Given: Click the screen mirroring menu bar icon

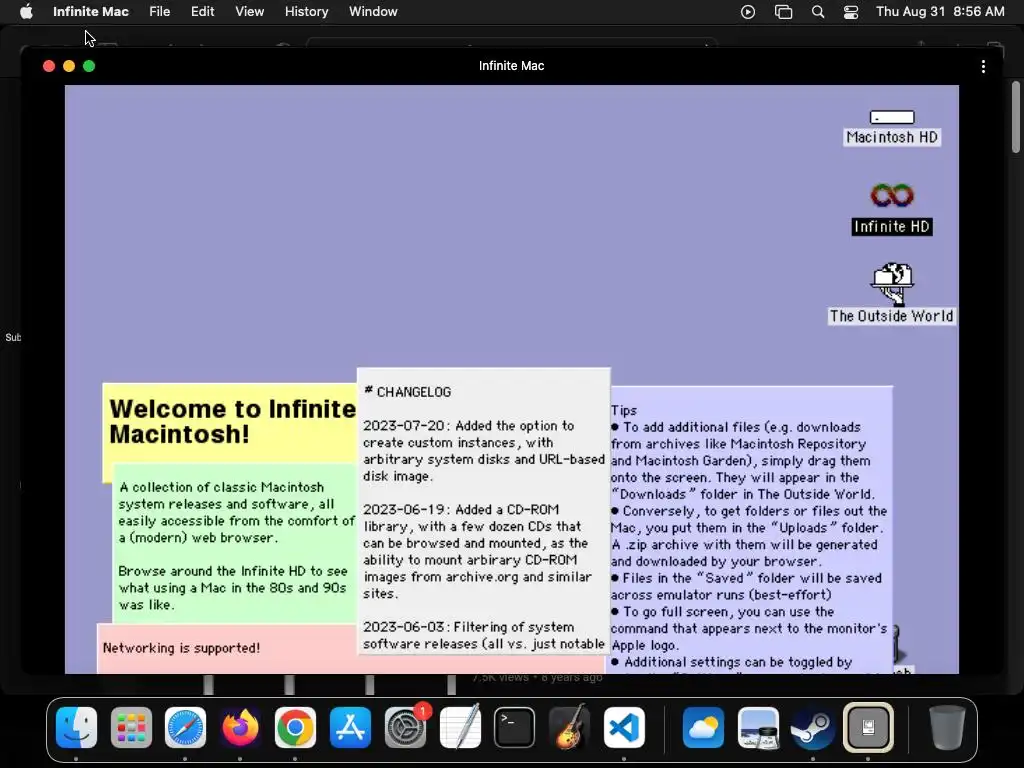Looking at the screenshot, I should (783, 12).
